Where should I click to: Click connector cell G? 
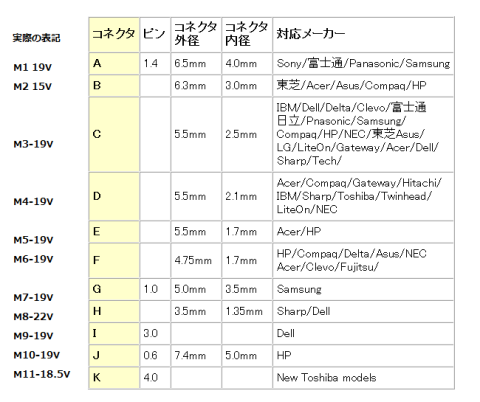[114, 289]
